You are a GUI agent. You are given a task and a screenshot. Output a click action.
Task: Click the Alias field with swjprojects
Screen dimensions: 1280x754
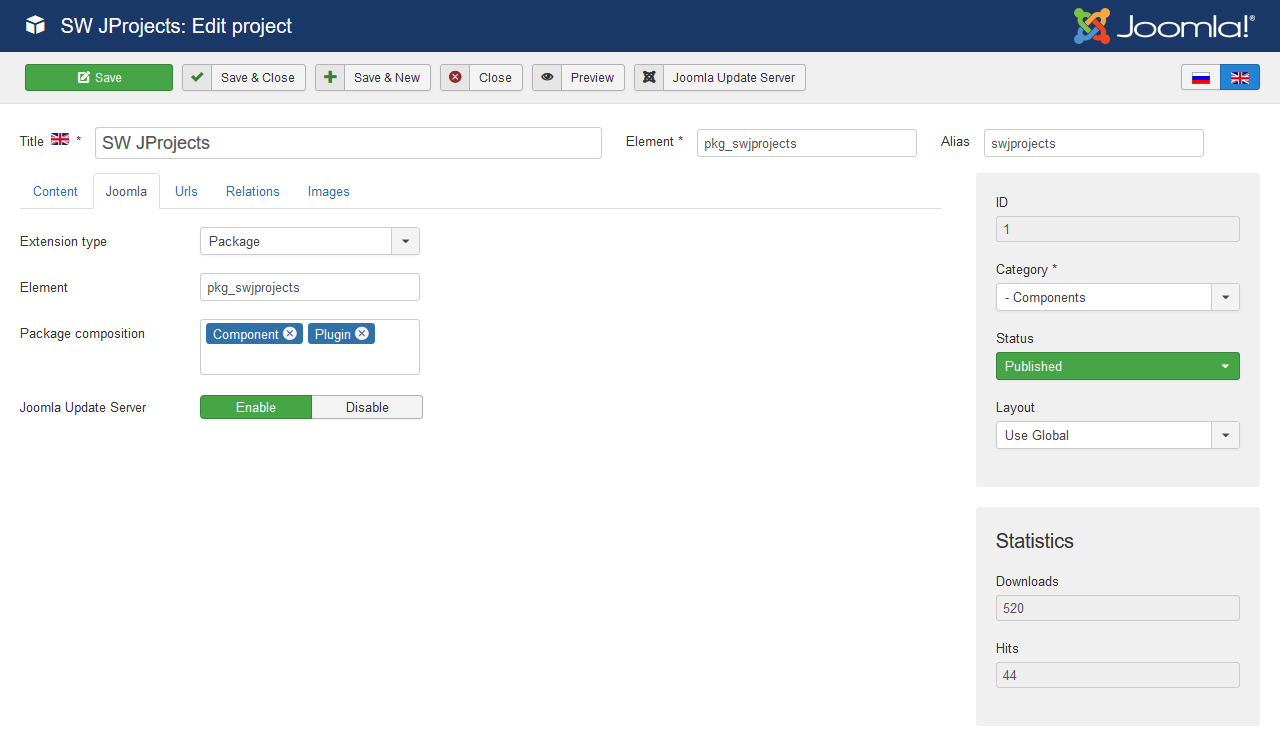click(x=1094, y=143)
